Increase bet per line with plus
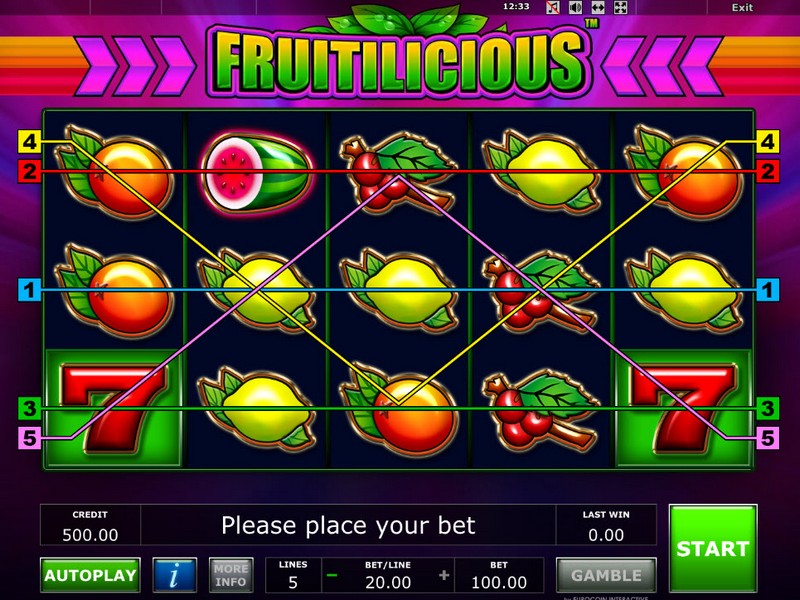800x600 pixels. 444,576
